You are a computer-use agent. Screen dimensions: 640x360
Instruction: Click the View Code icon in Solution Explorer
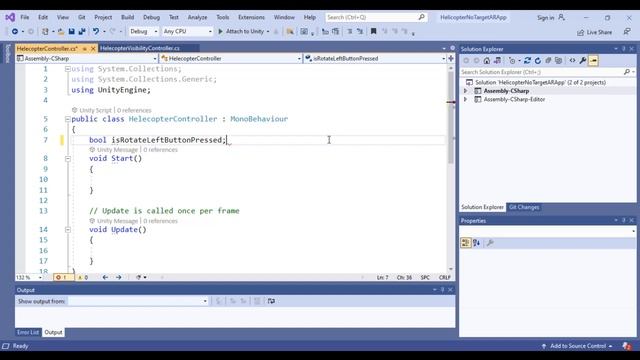pyautogui.click(x=572, y=60)
